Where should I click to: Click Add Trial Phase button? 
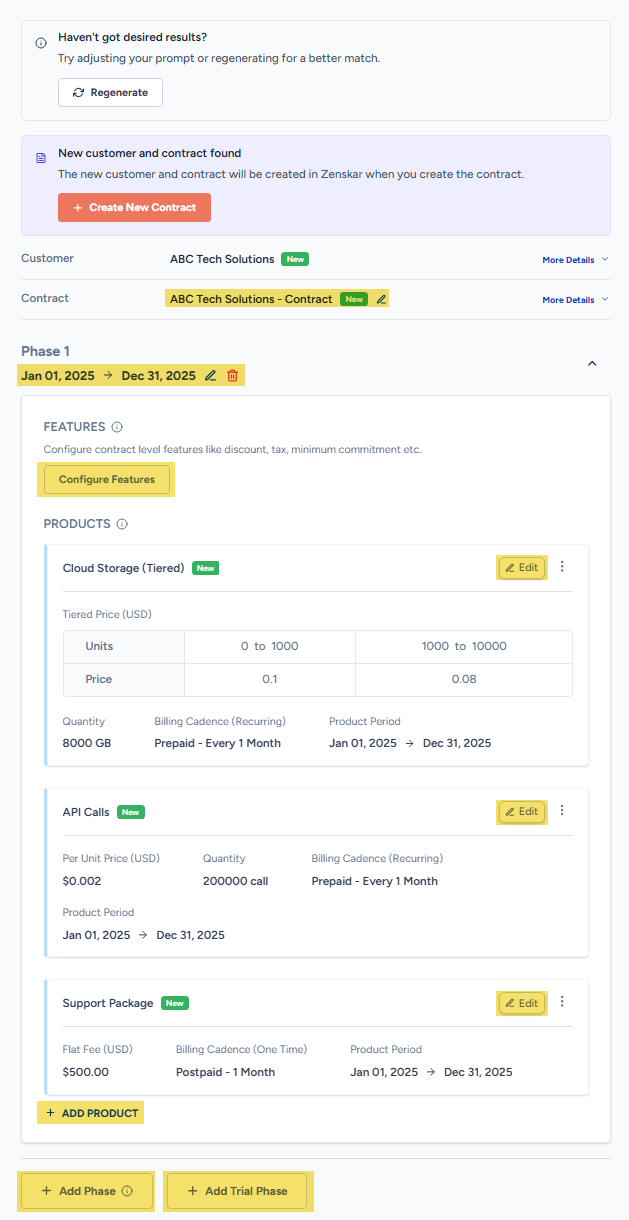click(238, 1191)
